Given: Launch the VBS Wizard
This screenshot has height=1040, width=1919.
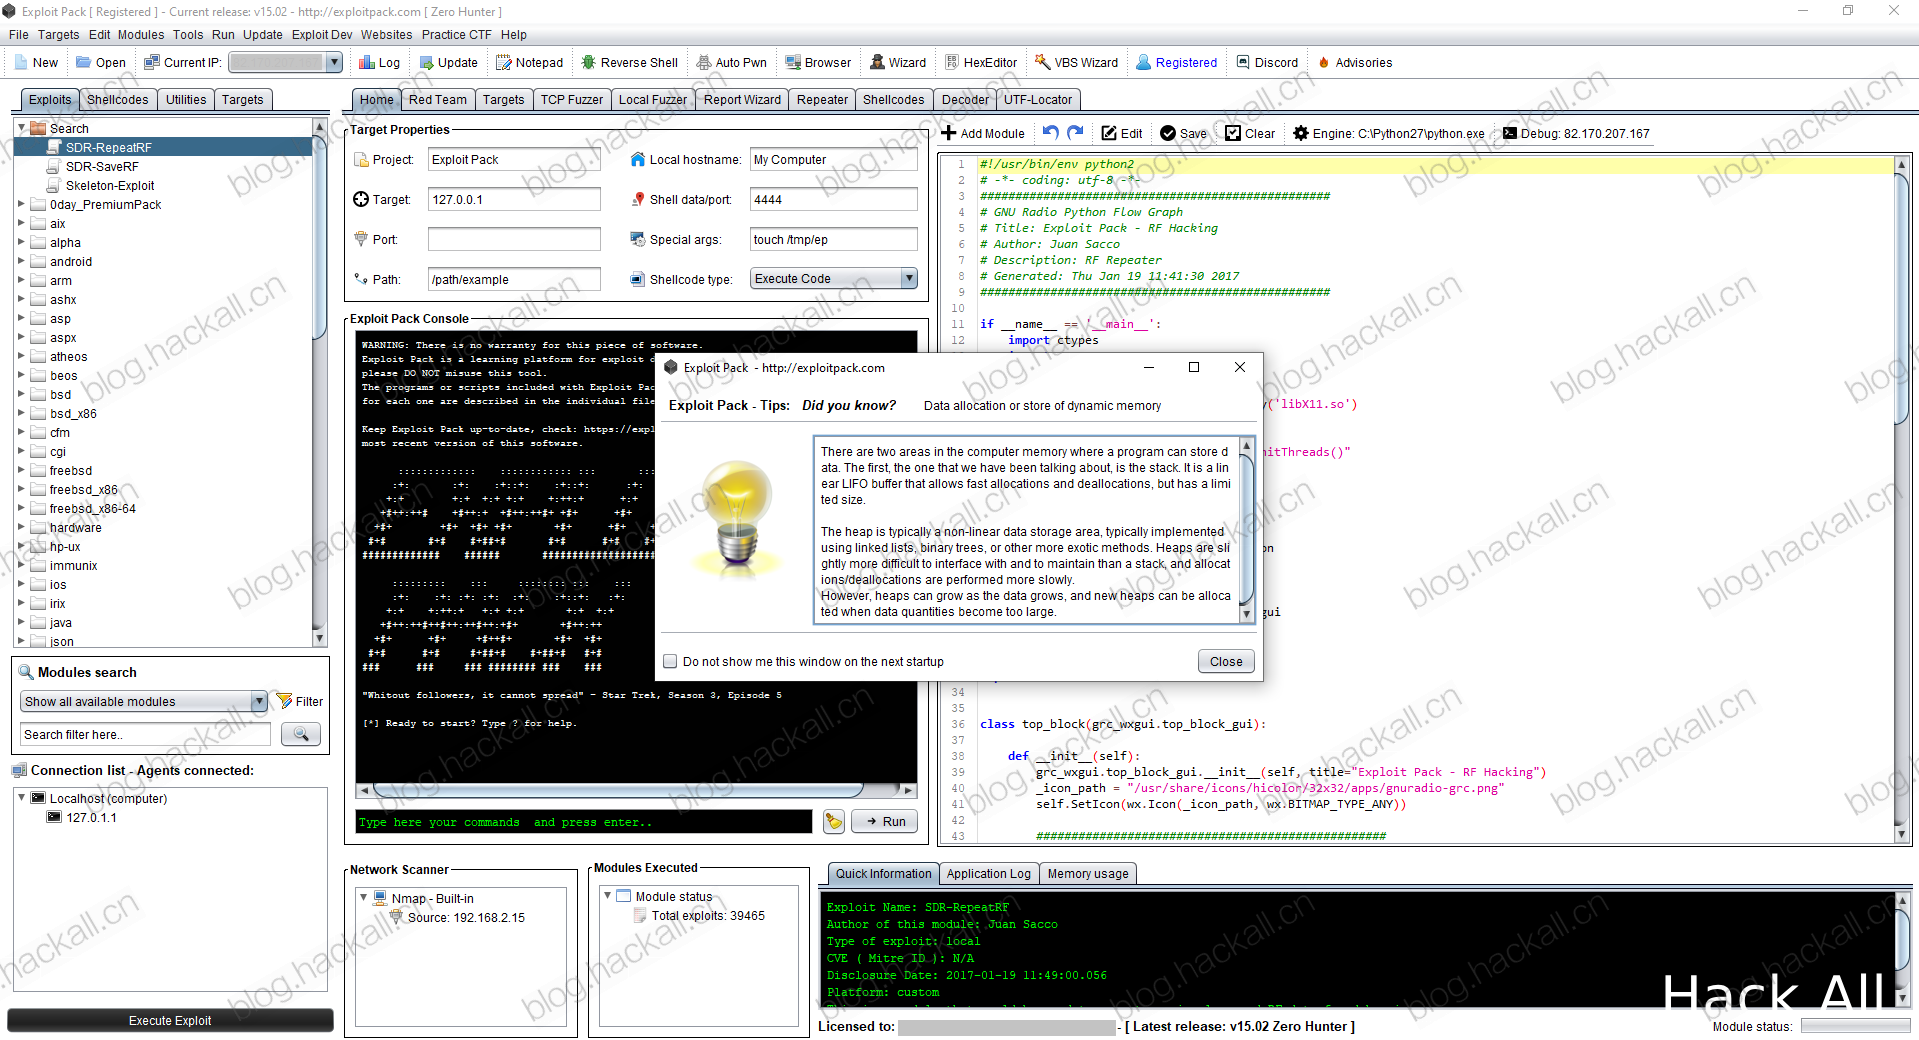Looking at the screenshot, I should 1076,62.
